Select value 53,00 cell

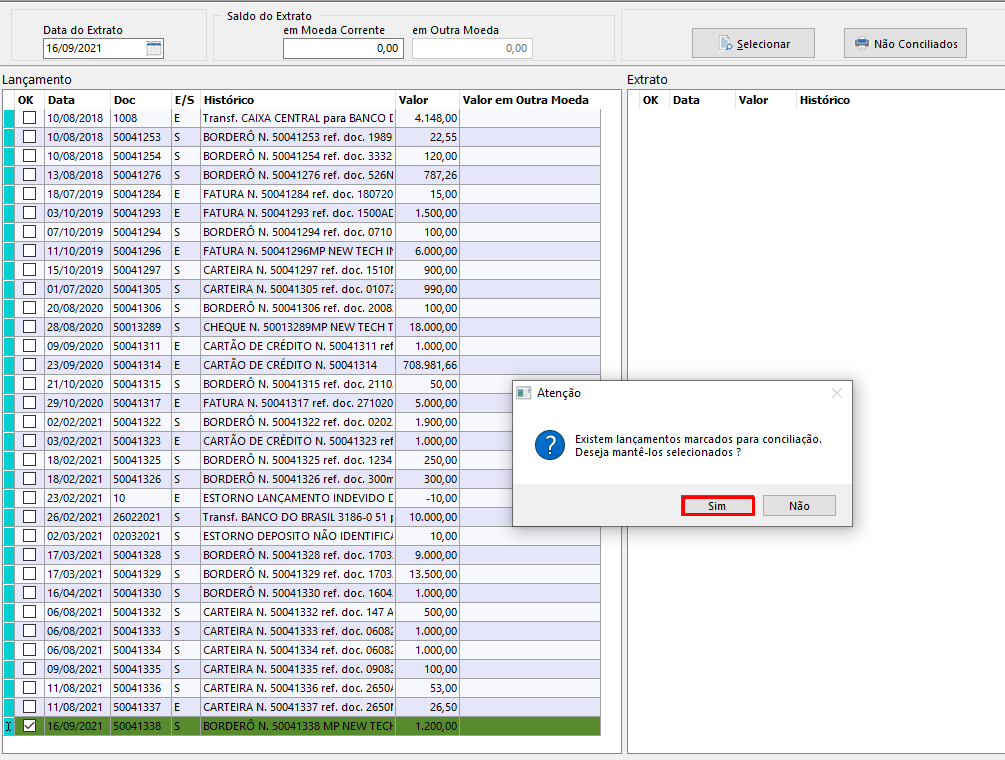point(428,688)
